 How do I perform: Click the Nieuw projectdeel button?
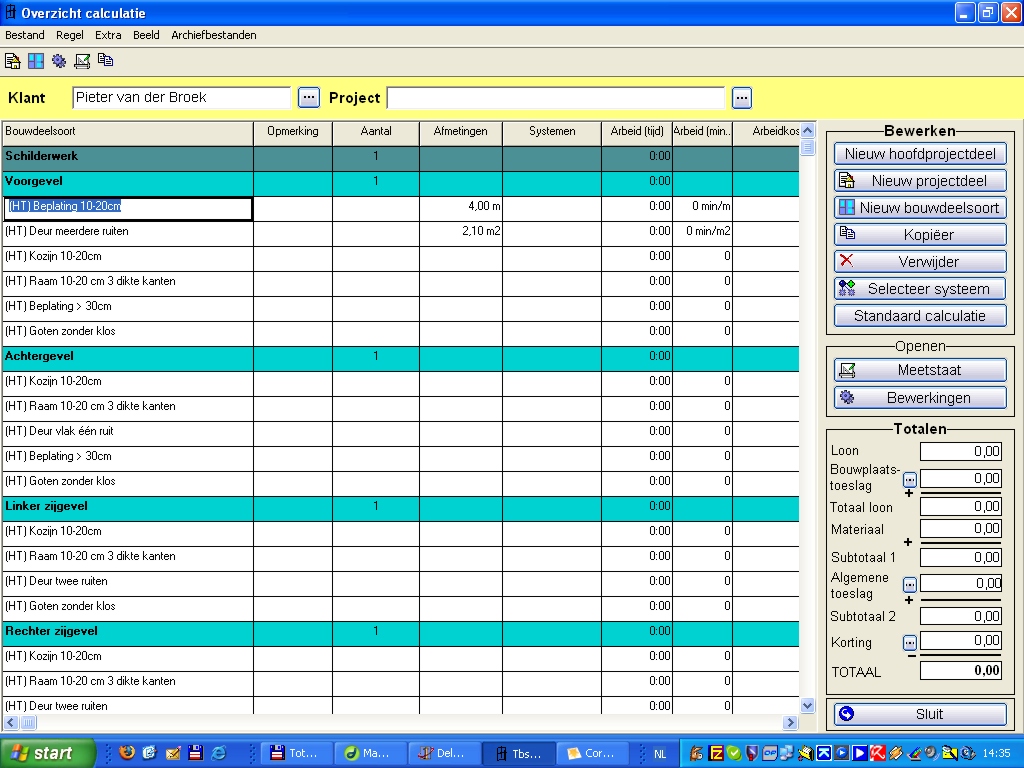pos(920,181)
